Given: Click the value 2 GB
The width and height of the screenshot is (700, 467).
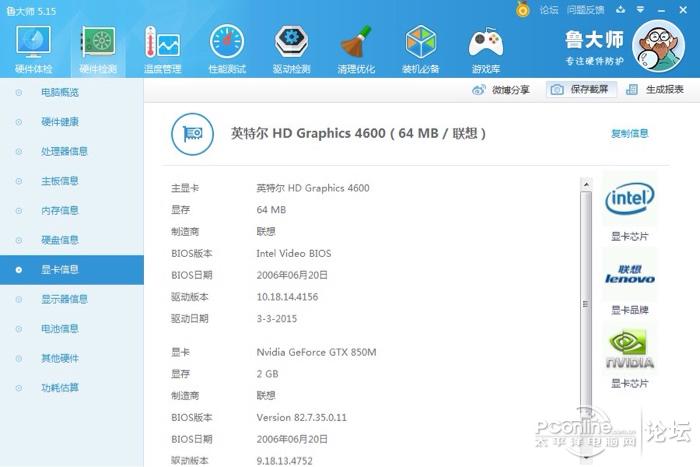Looking at the screenshot, I should 267,374.
